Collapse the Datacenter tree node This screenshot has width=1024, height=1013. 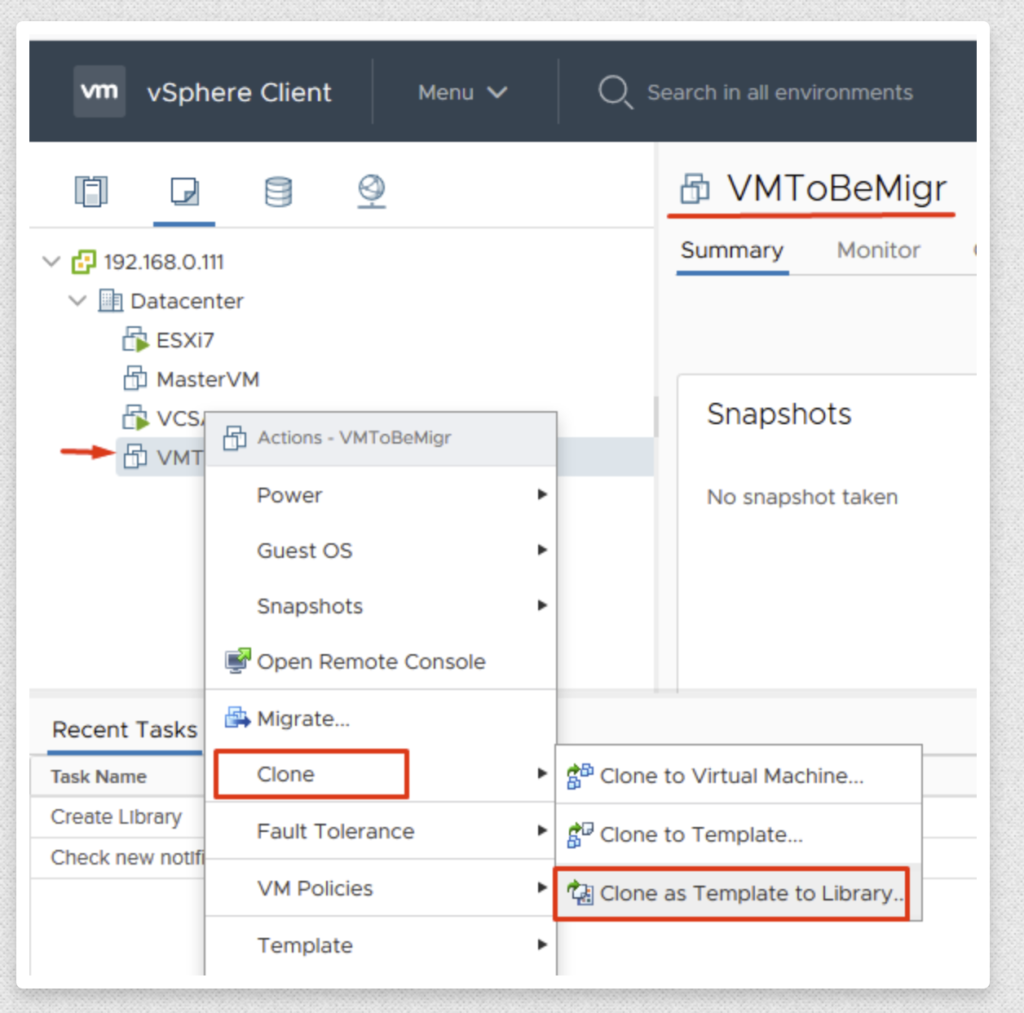coord(78,301)
